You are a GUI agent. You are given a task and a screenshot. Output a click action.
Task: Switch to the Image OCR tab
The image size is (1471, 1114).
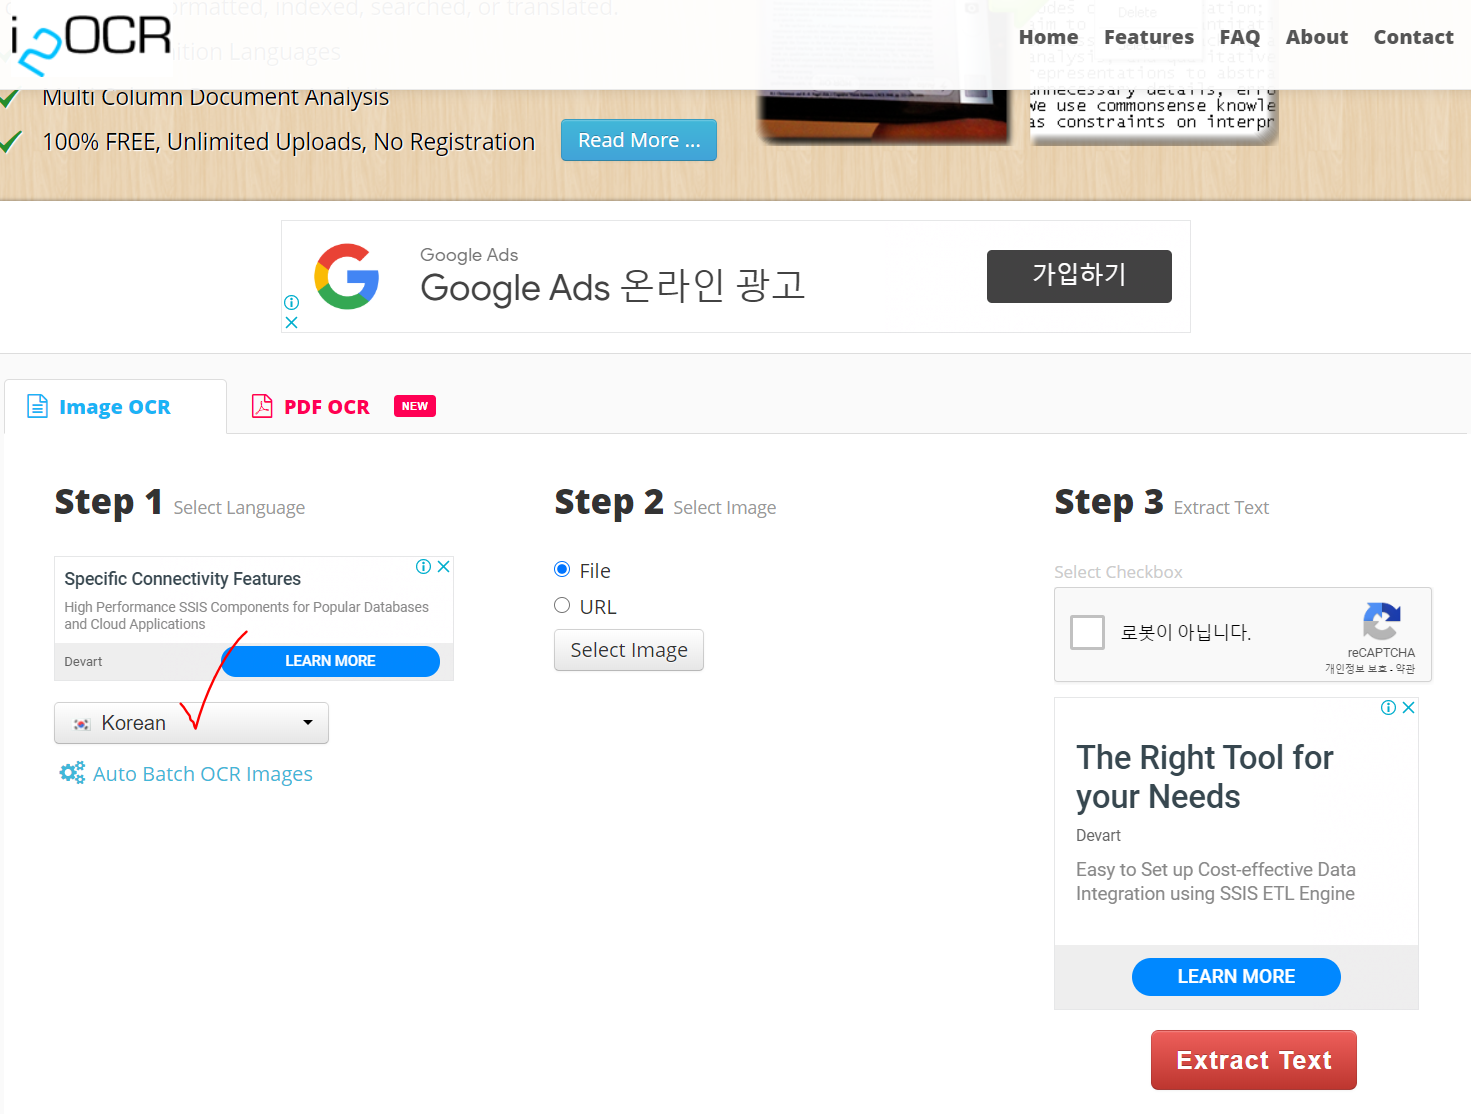[115, 407]
